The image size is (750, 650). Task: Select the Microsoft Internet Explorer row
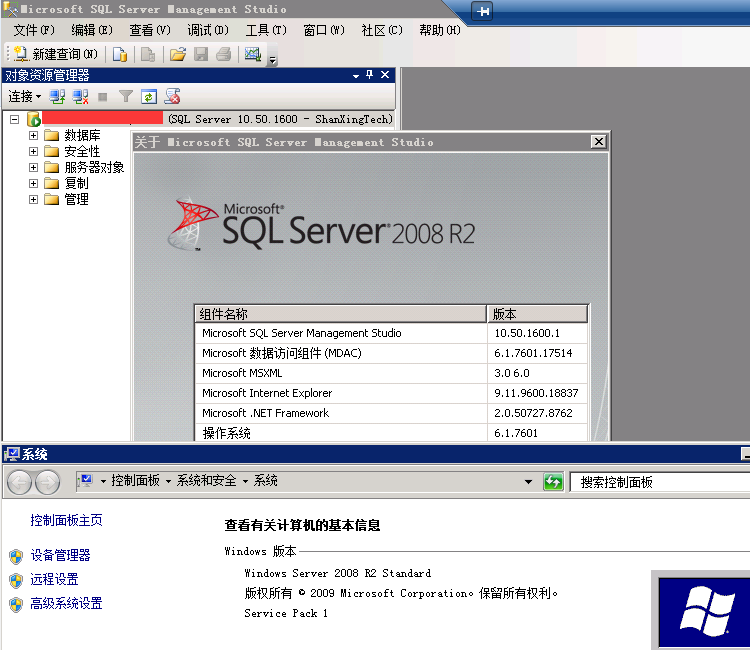pos(391,393)
